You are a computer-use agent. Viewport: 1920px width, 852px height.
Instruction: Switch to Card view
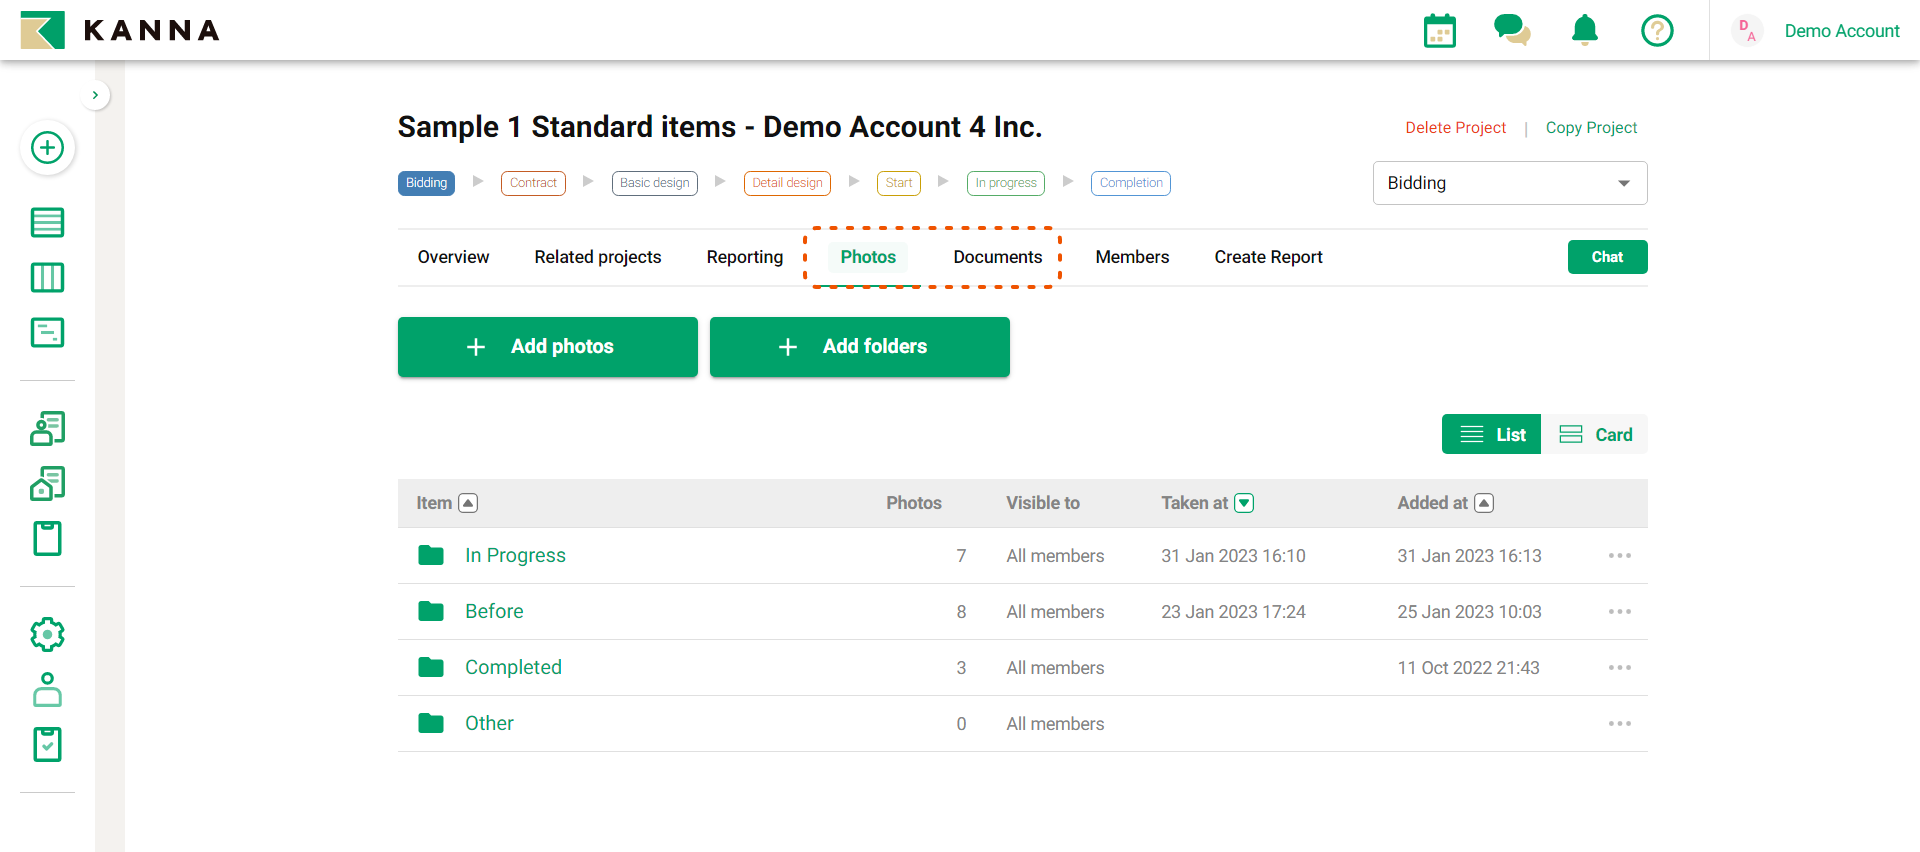(x=1595, y=435)
